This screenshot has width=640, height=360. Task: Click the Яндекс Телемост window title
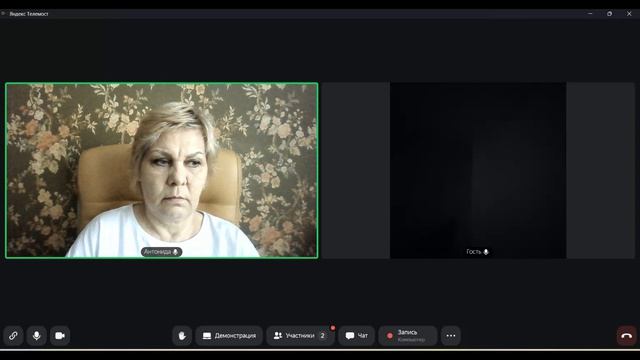point(29,14)
